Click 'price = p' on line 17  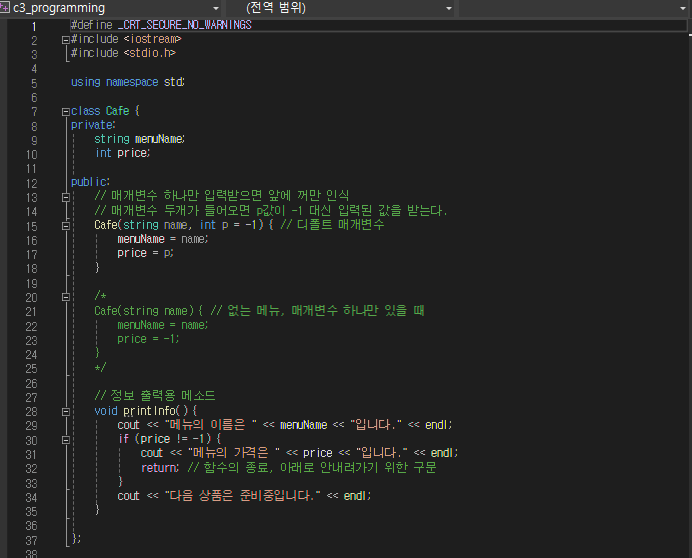point(145,253)
